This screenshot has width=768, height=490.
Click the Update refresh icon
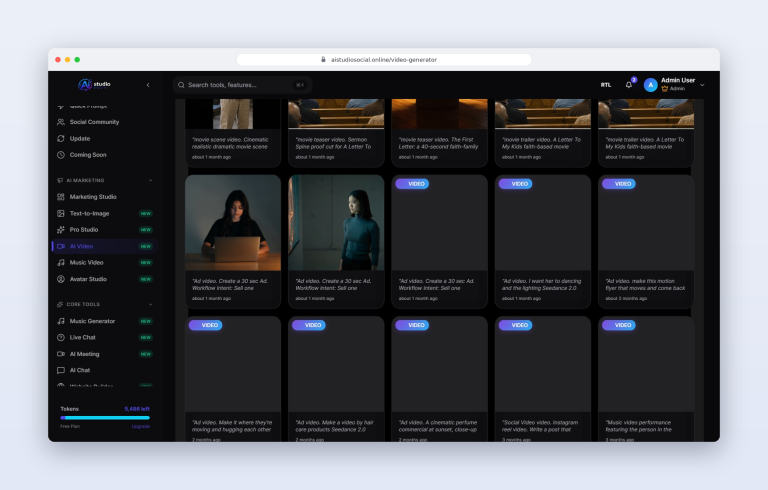click(61, 139)
